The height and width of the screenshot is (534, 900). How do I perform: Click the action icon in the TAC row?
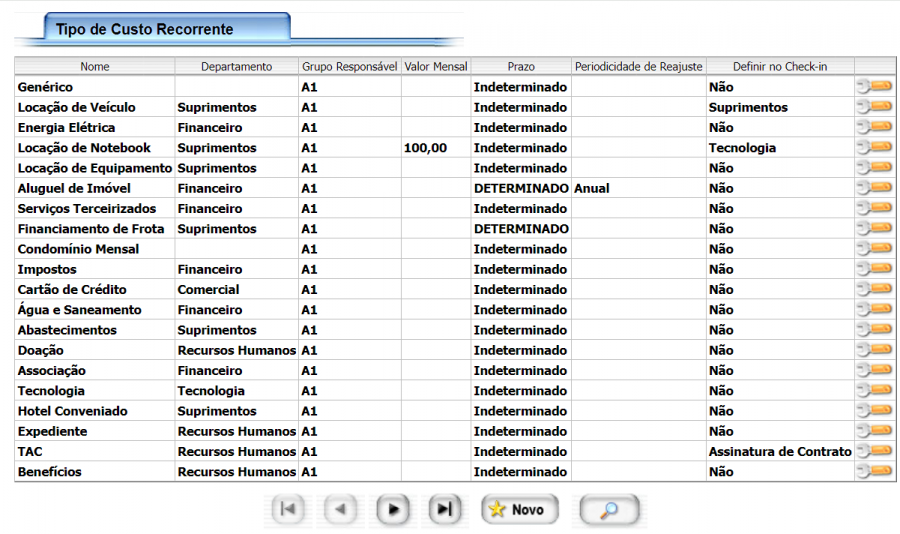coord(875,452)
